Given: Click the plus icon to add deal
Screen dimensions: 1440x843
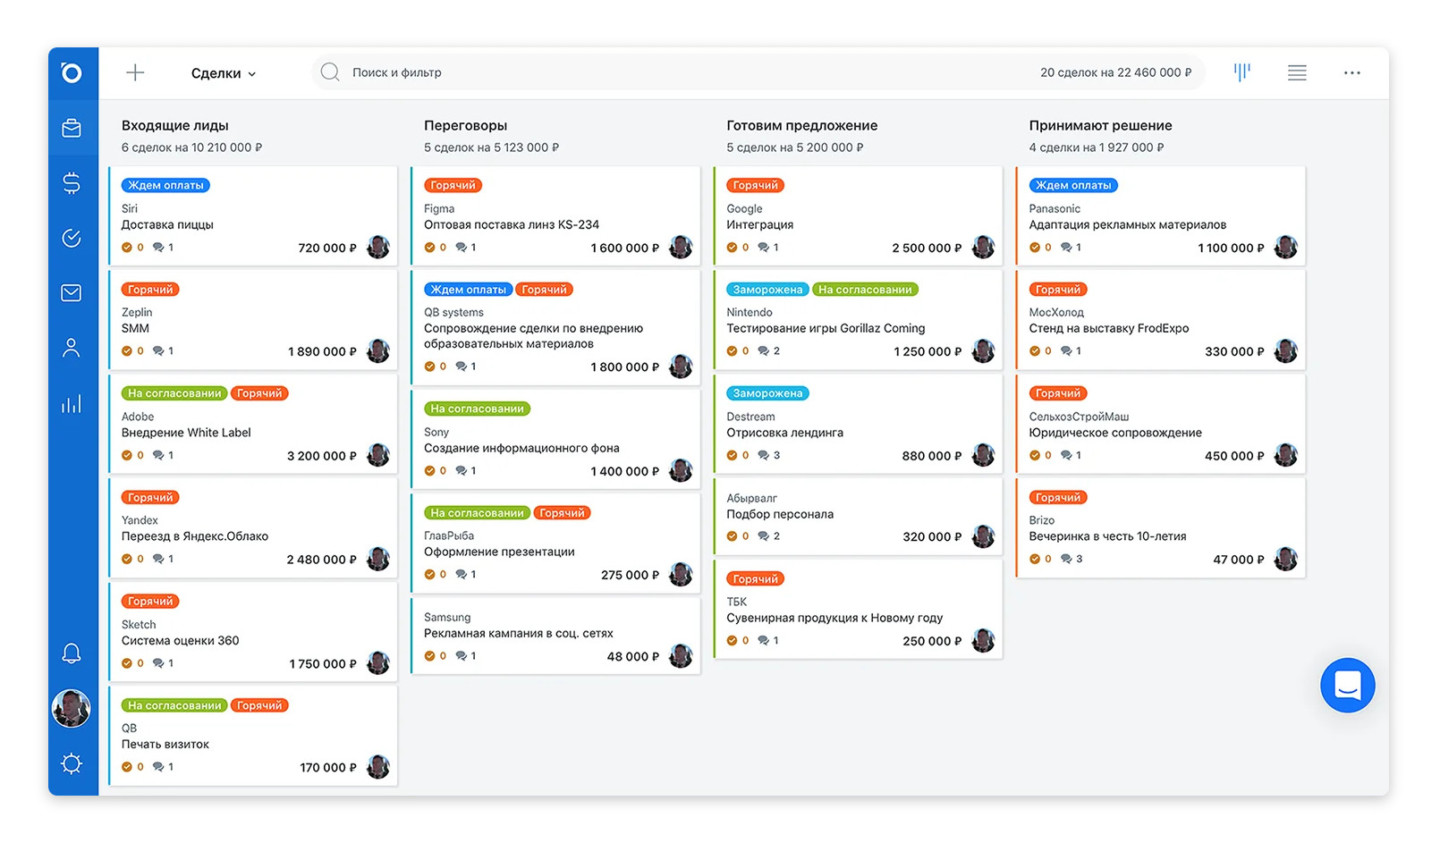Looking at the screenshot, I should (135, 72).
